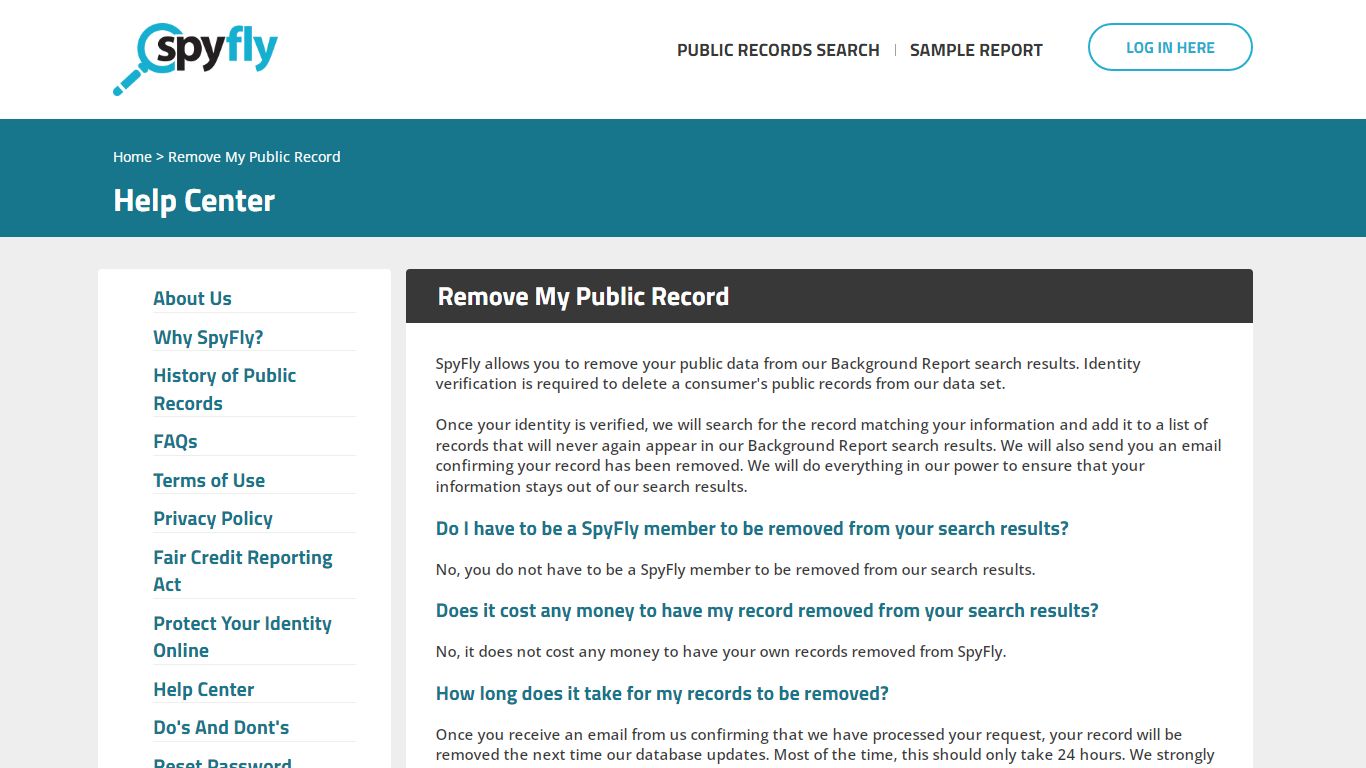
Task: Go to Home breadcrumb link
Action: [x=132, y=157]
